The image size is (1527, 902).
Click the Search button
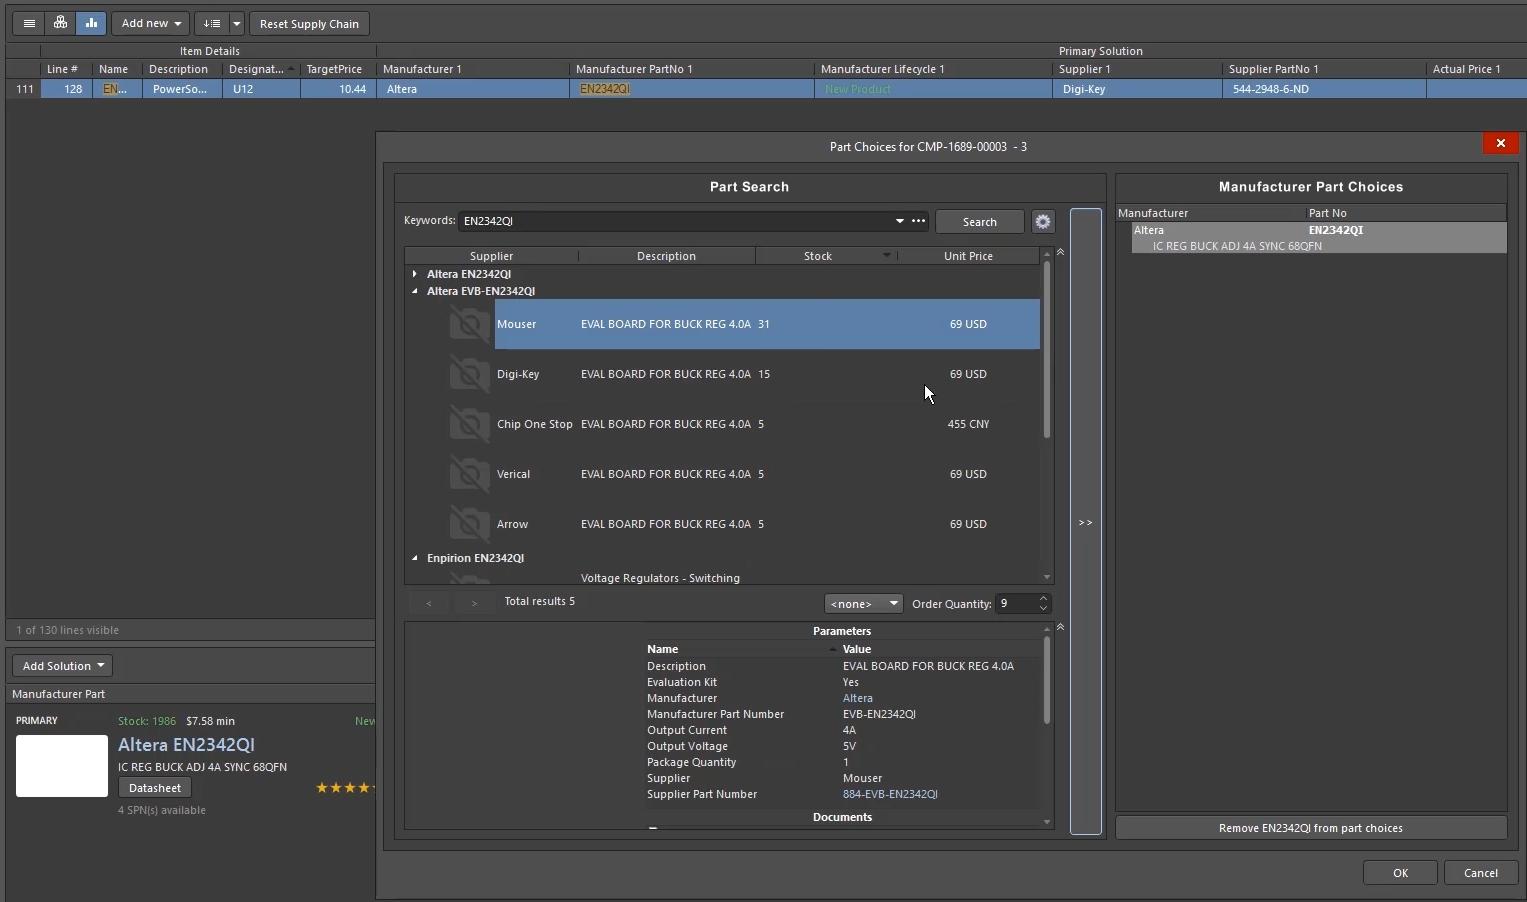979,222
